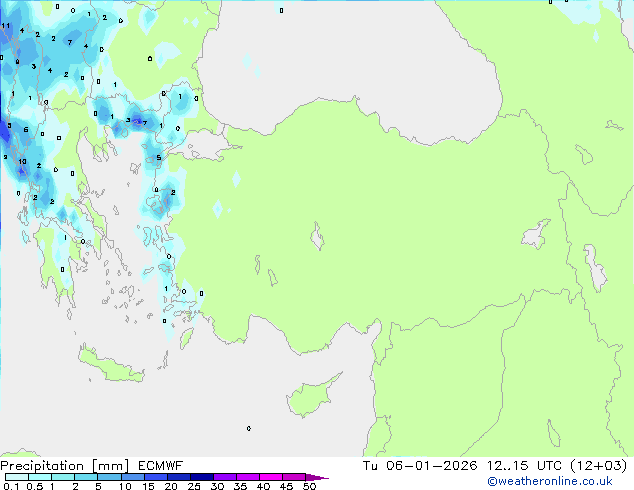The image size is (634, 490).
Task: Click the 35–40 mm legend swatch
Action: [248, 477]
